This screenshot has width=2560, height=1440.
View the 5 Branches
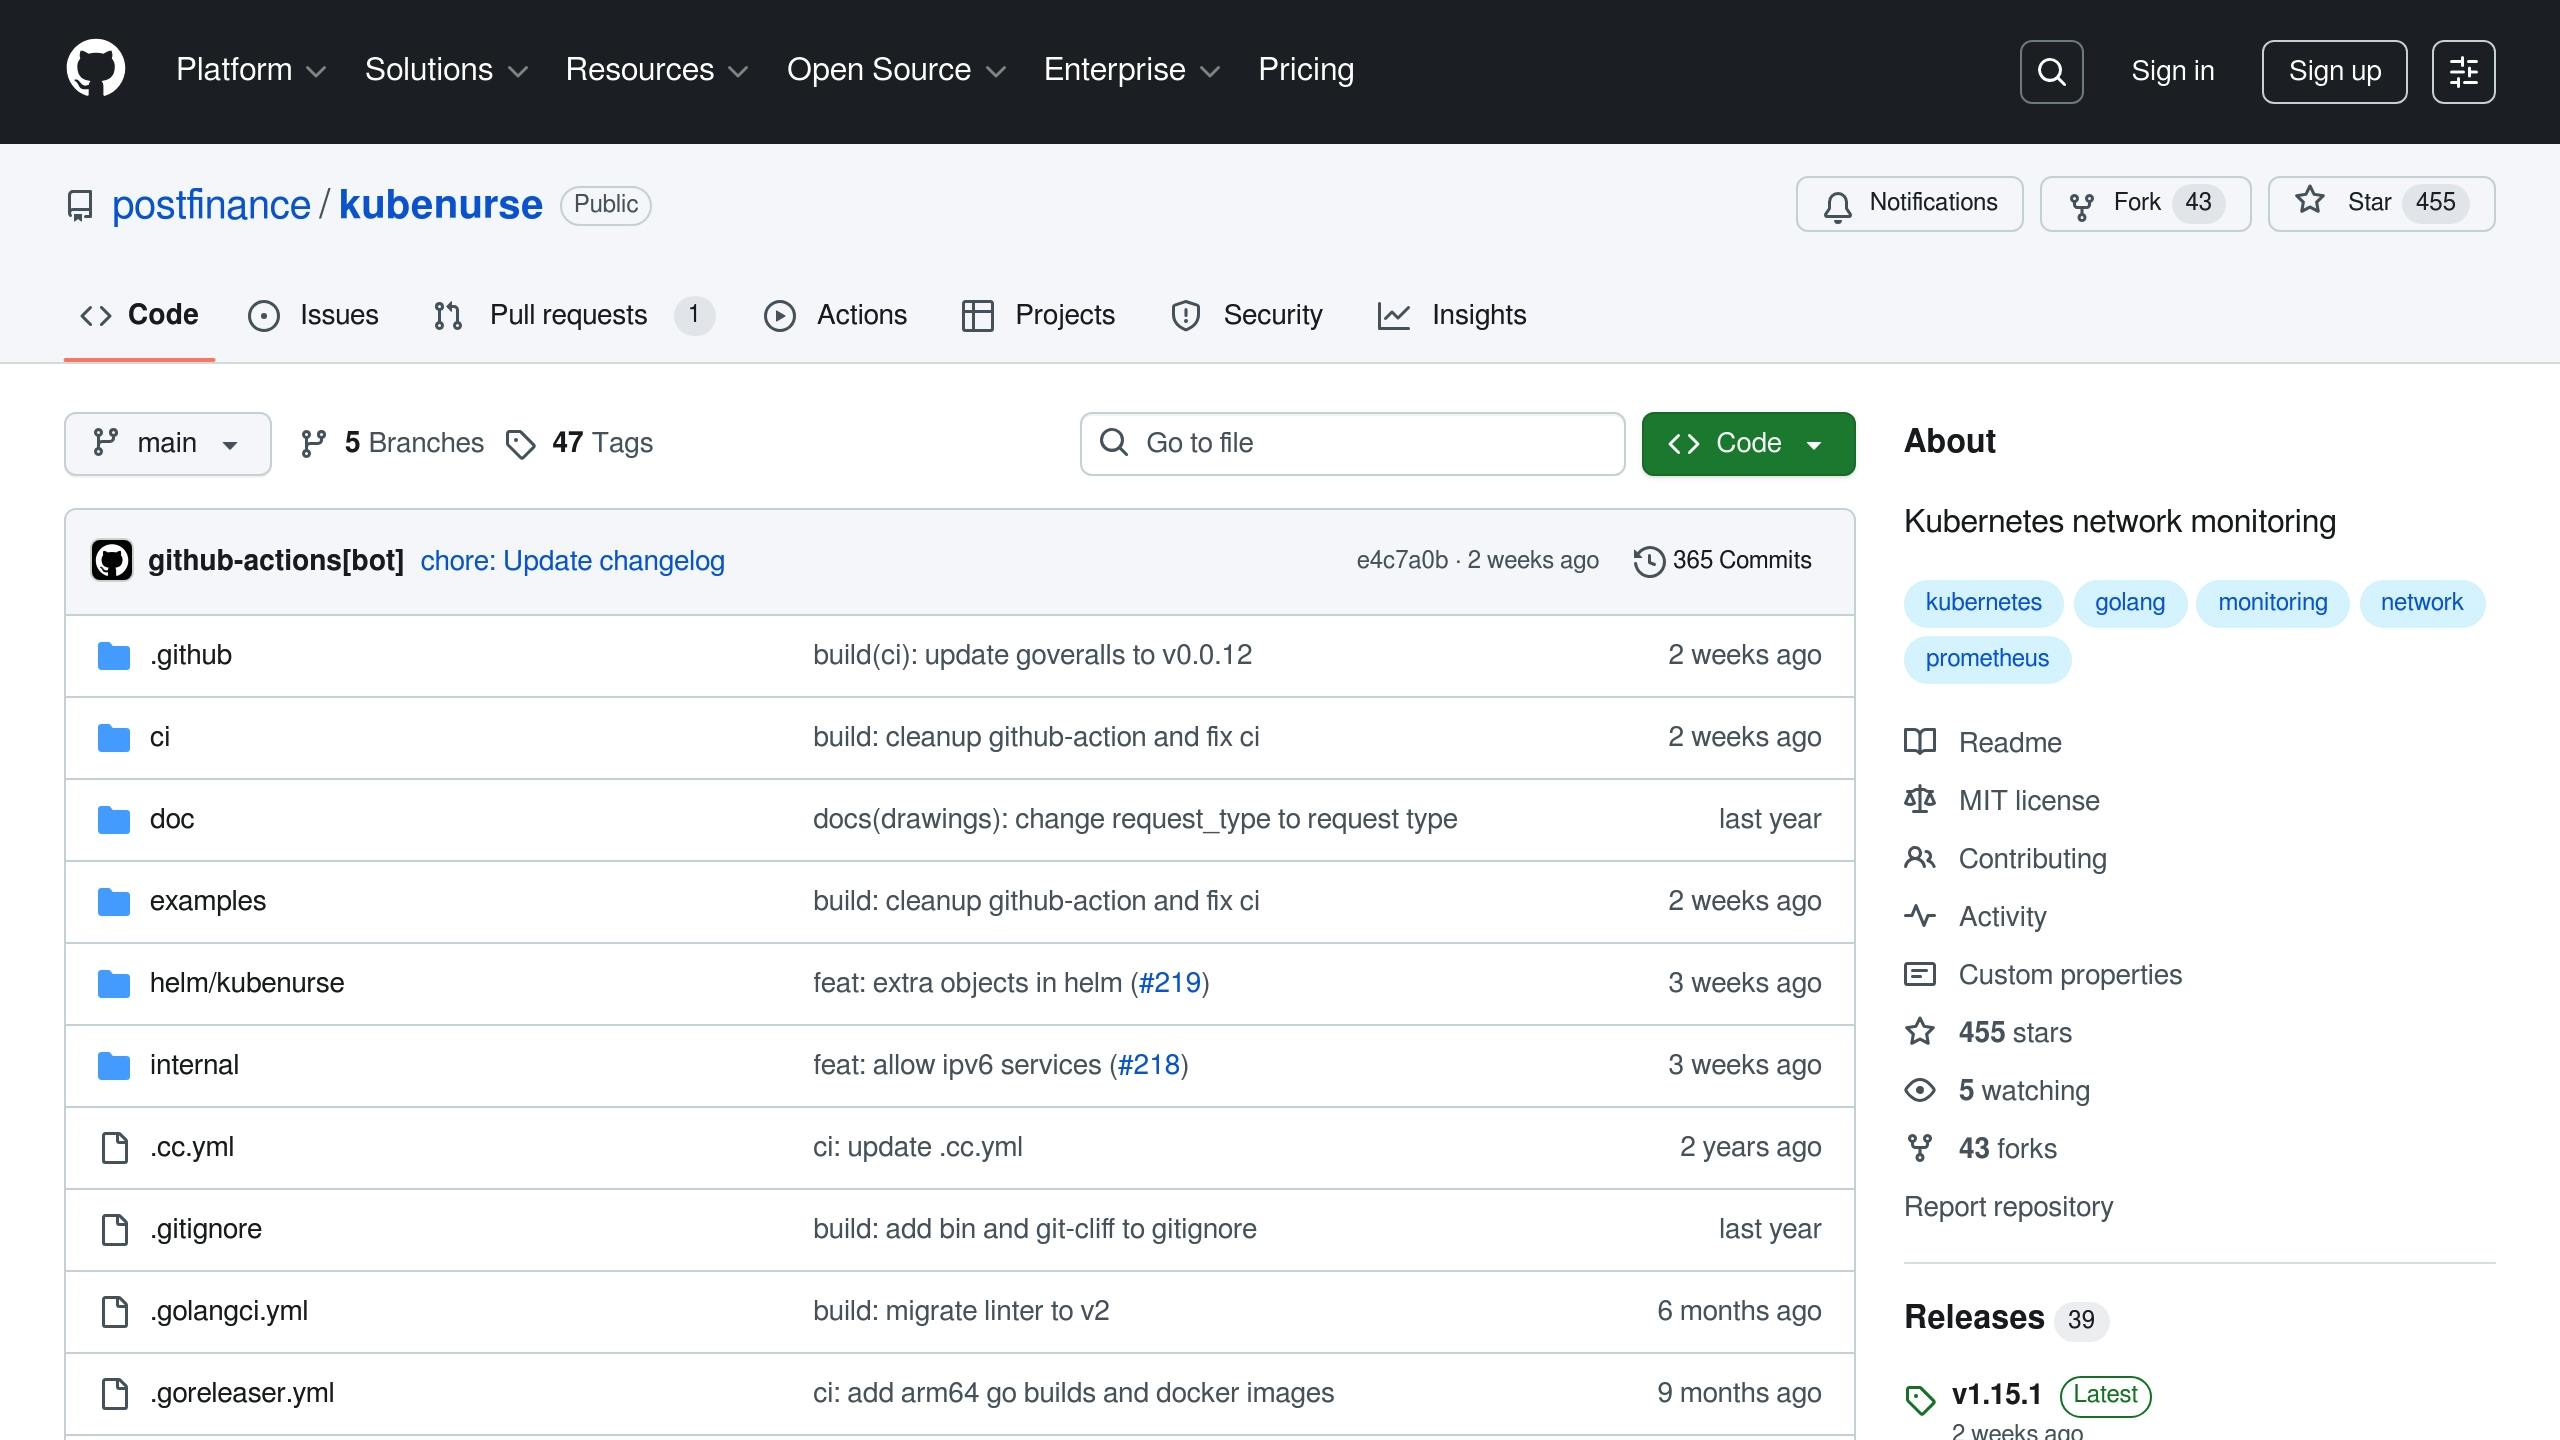click(392, 443)
